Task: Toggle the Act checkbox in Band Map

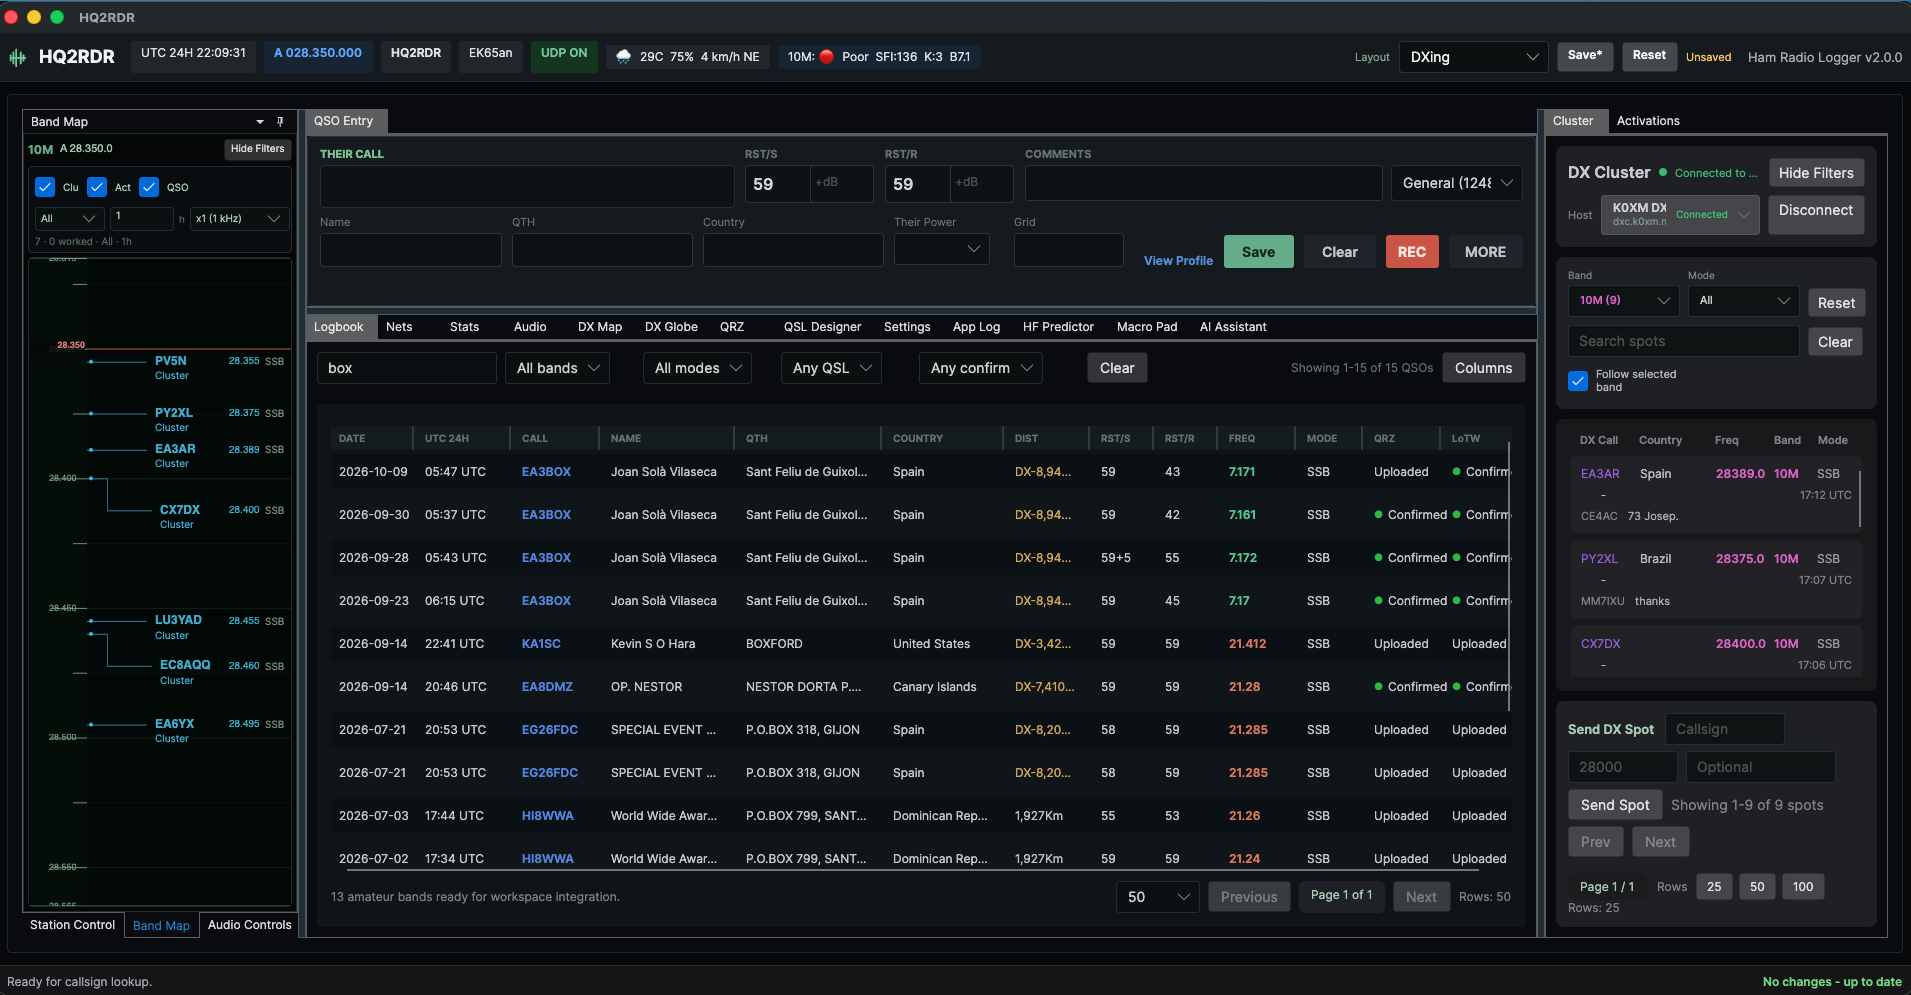Action: (x=97, y=187)
